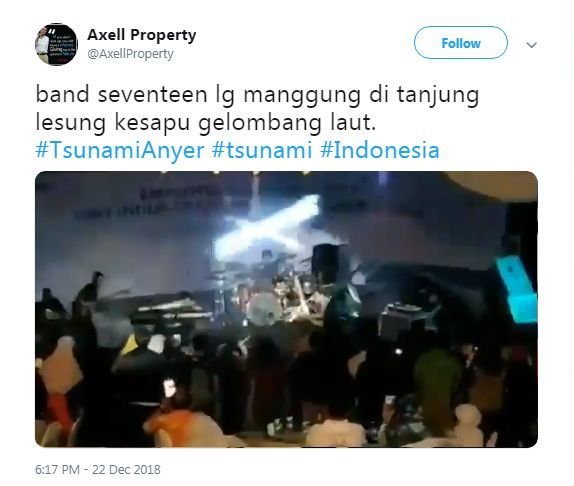This screenshot has width=574, height=486.
Task: Open the #Indonesia hashtag
Action: (380, 150)
